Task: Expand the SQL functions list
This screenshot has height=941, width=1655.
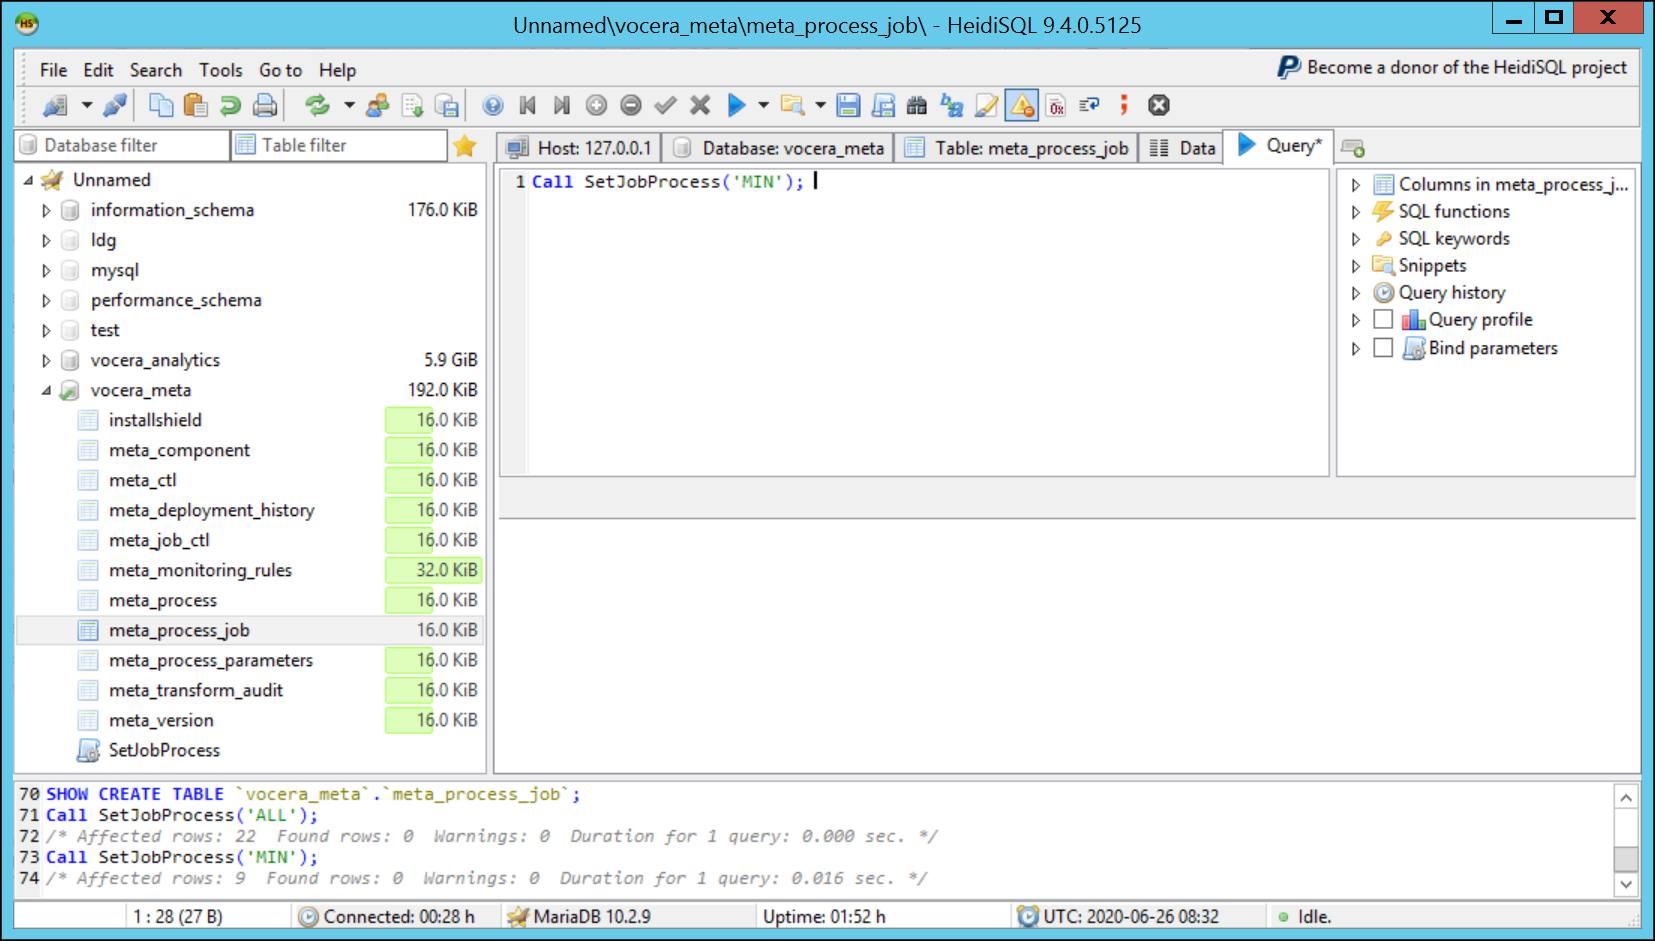Action: (x=1356, y=211)
